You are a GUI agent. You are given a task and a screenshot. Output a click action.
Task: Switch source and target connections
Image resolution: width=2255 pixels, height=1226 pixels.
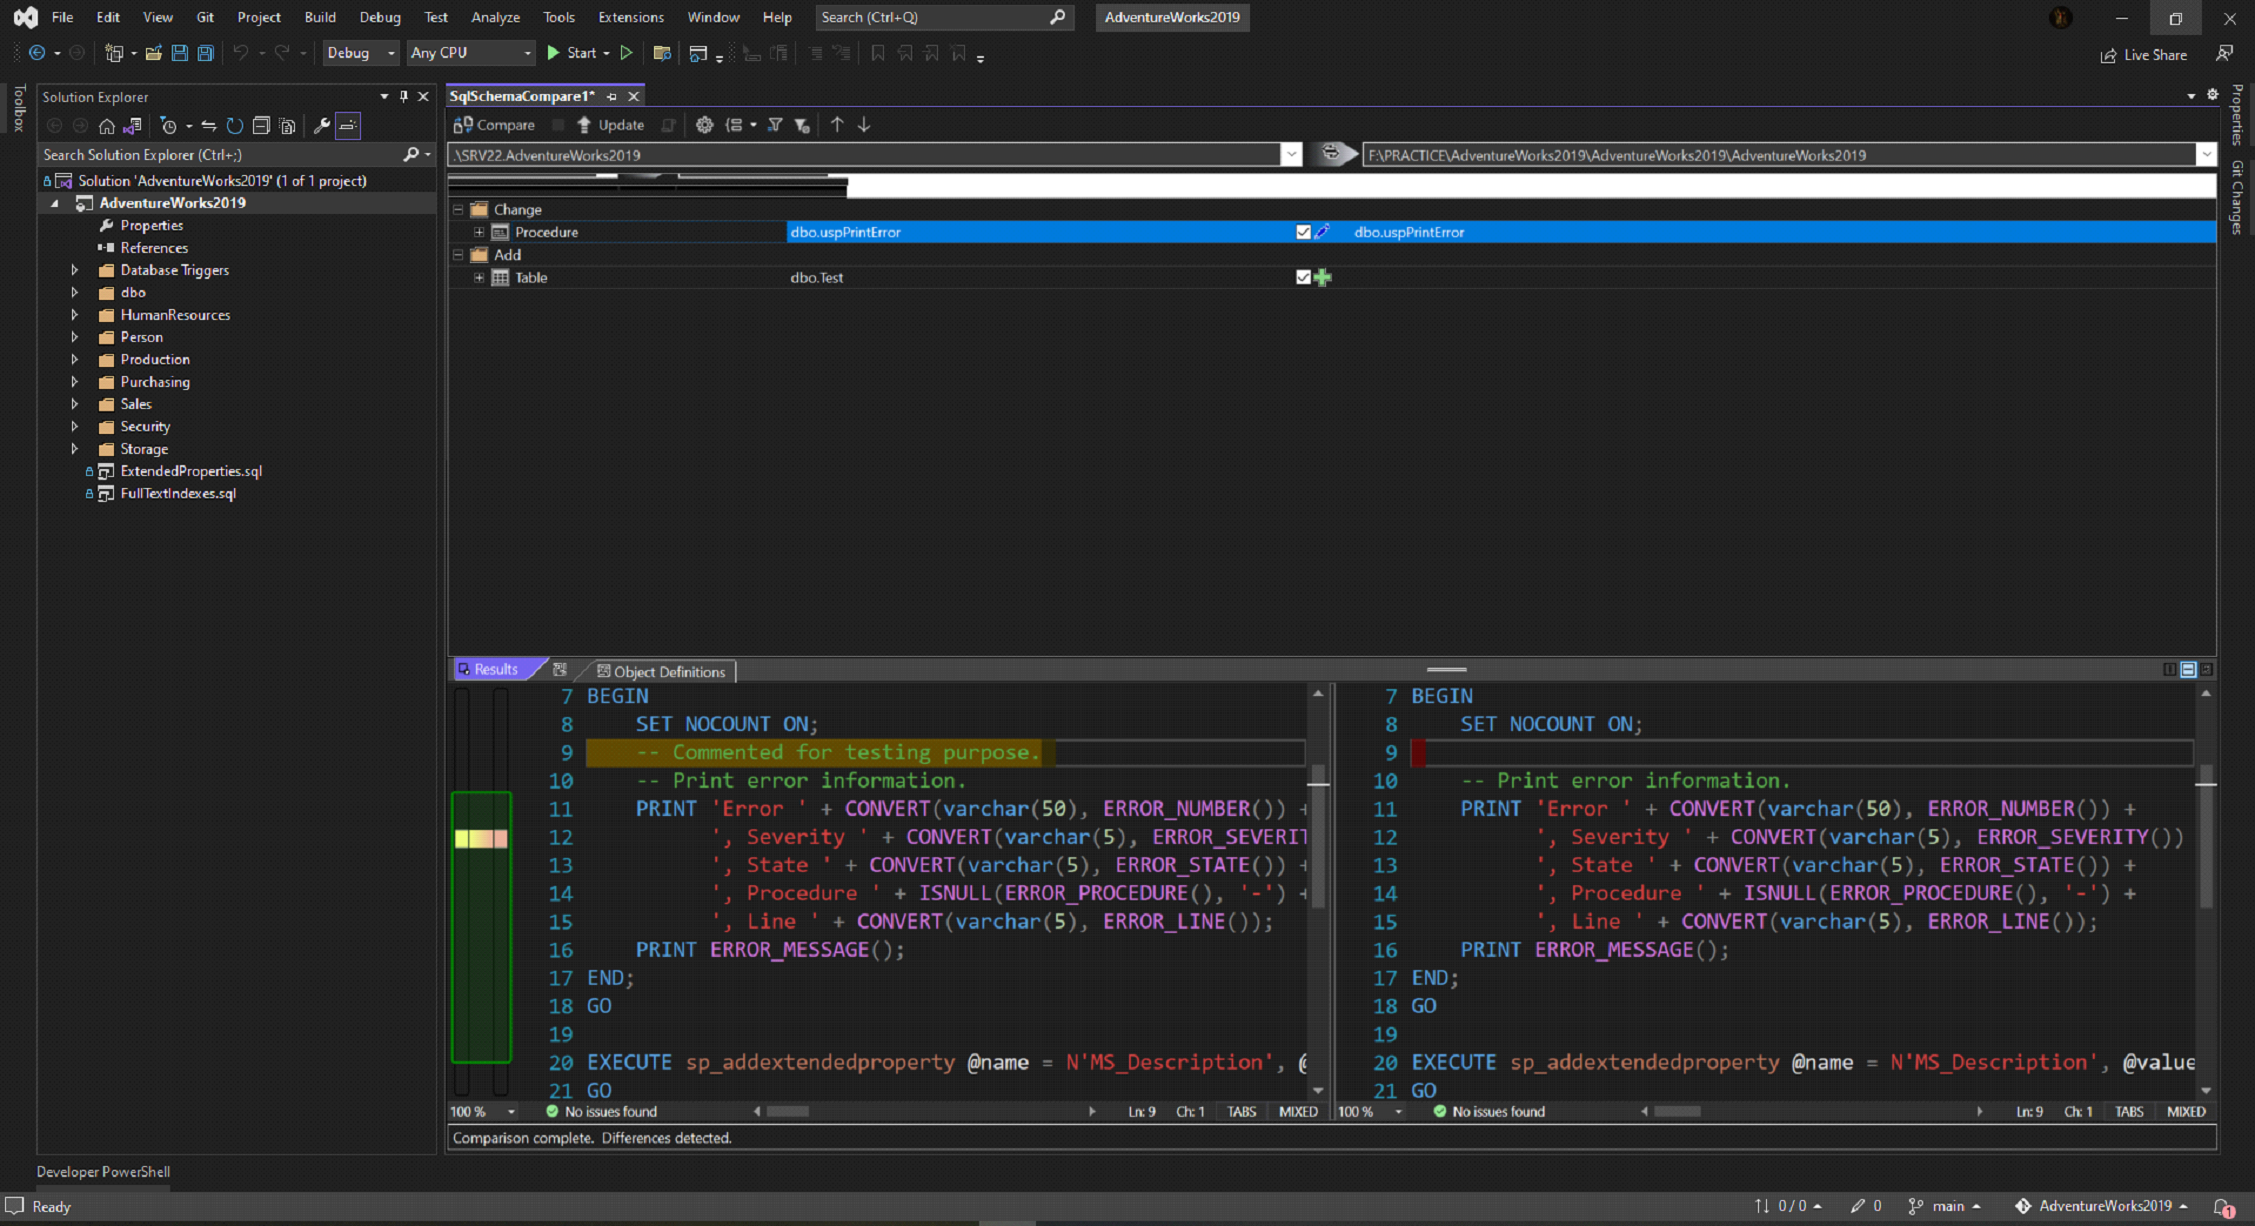pos(1330,154)
